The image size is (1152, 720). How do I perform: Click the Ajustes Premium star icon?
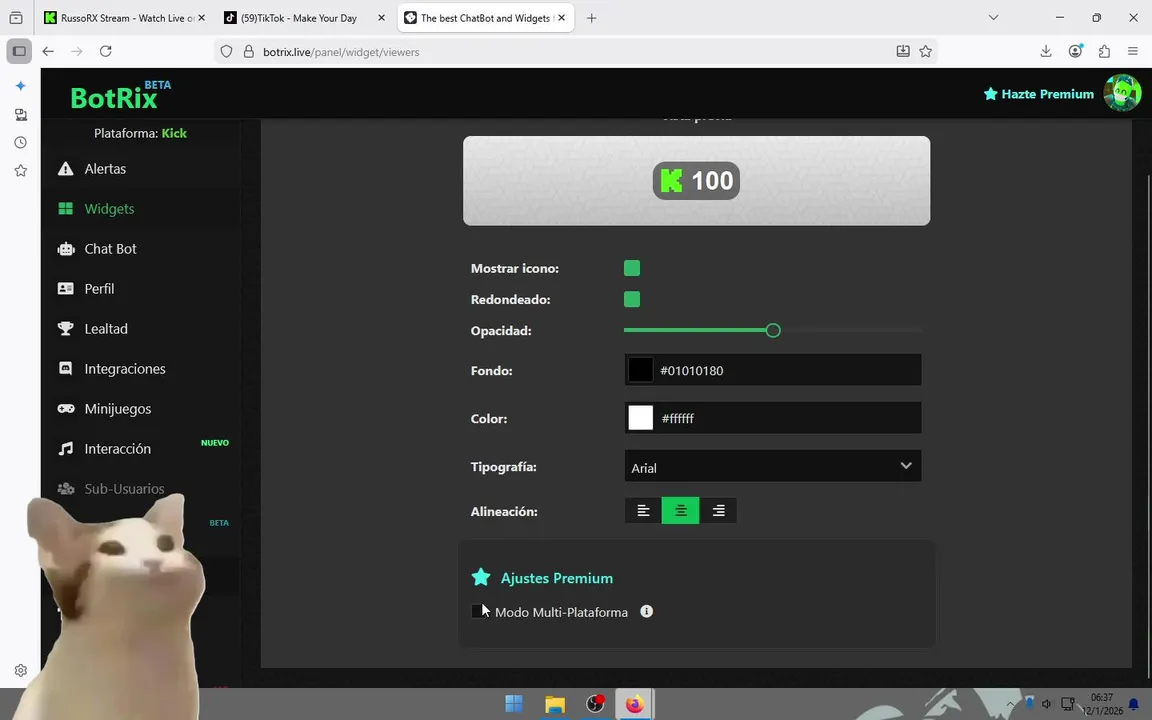481,577
